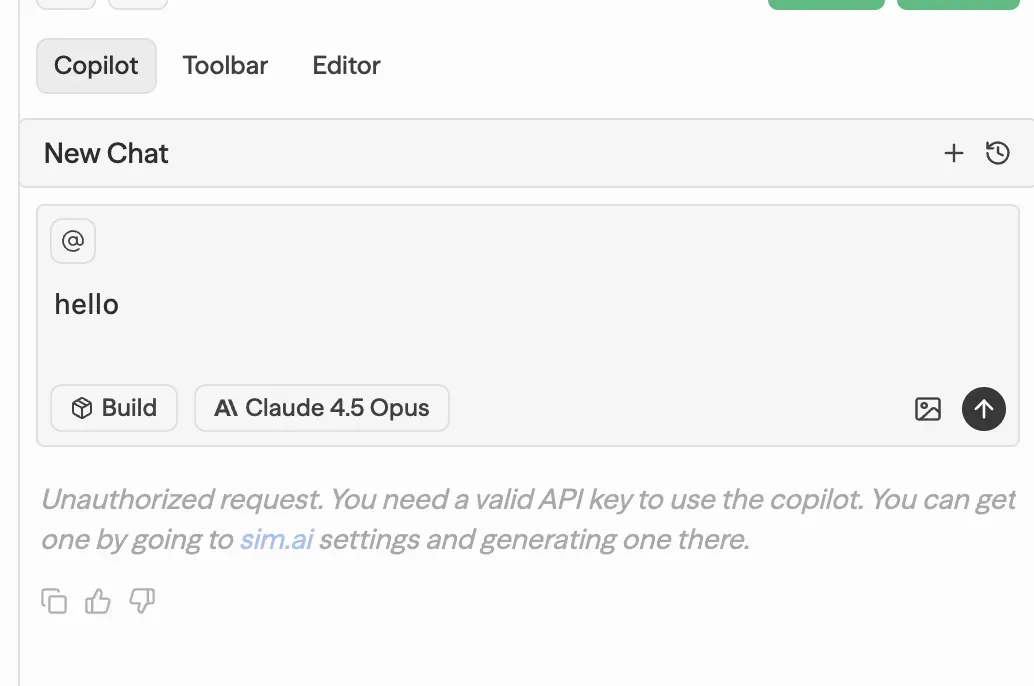Give thumbs down to the response
The width and height of the screenshot is (1034, 686).
[x=142, y=601]
